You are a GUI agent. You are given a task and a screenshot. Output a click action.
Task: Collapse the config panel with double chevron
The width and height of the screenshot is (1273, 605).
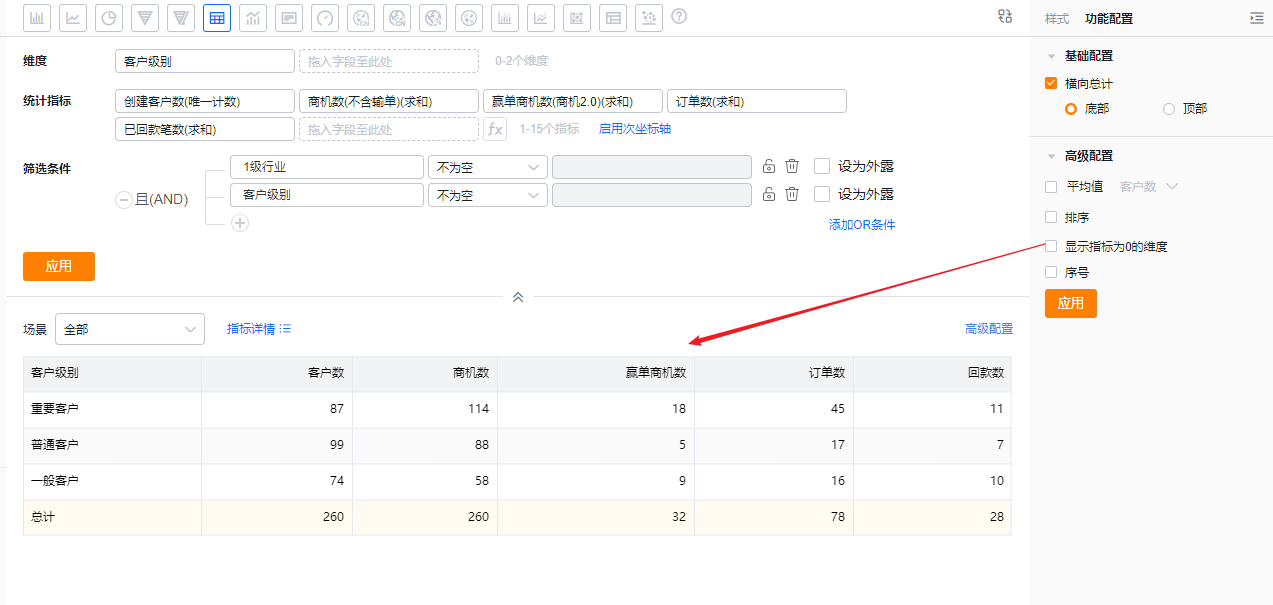pyautogui.click(x=518, y=297)
